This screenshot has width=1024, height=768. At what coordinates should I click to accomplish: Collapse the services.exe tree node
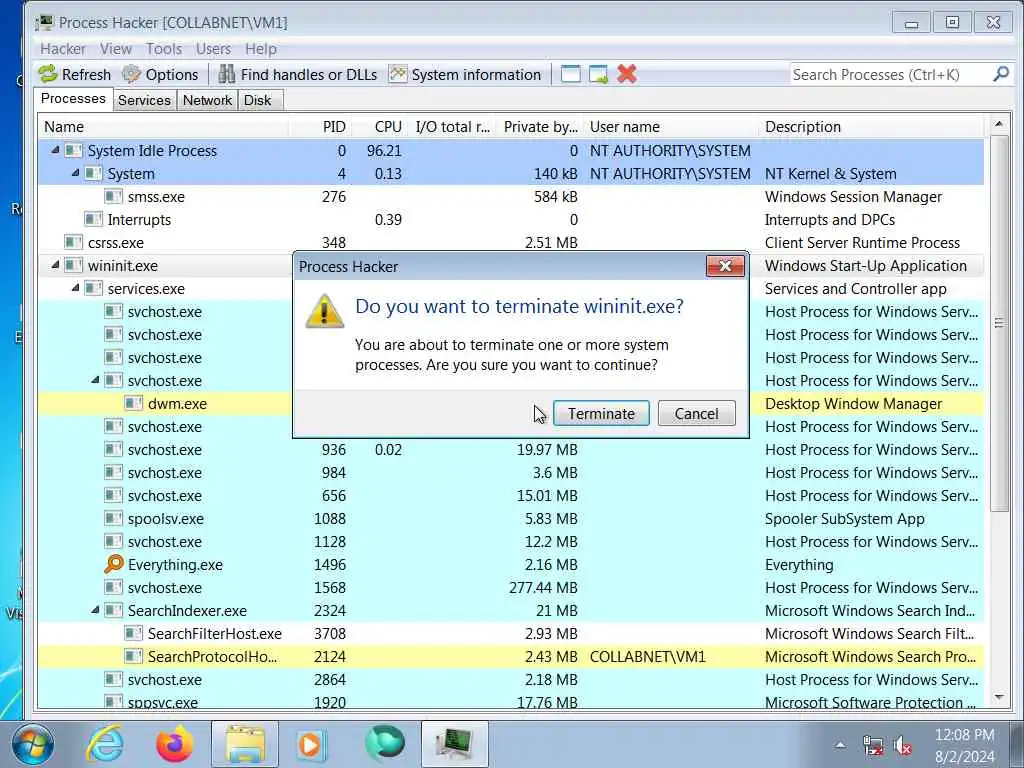[x=76, y=288]
